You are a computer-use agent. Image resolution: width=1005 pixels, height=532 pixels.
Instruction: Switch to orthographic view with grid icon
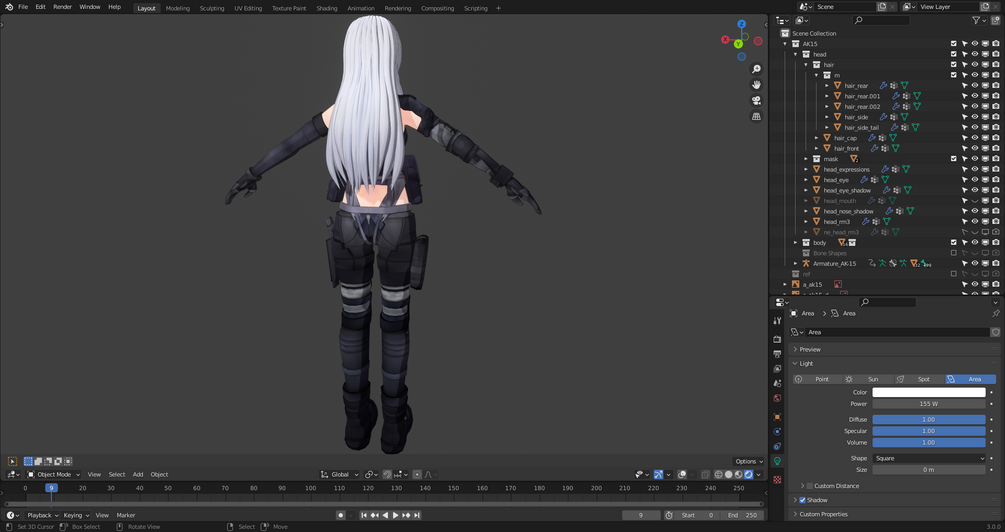point(756,117)
